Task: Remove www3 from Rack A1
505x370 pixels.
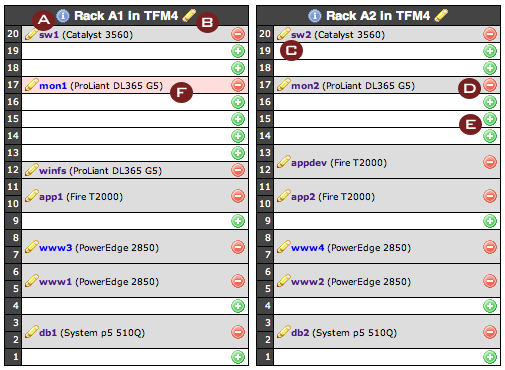Action: click(238, 247)
